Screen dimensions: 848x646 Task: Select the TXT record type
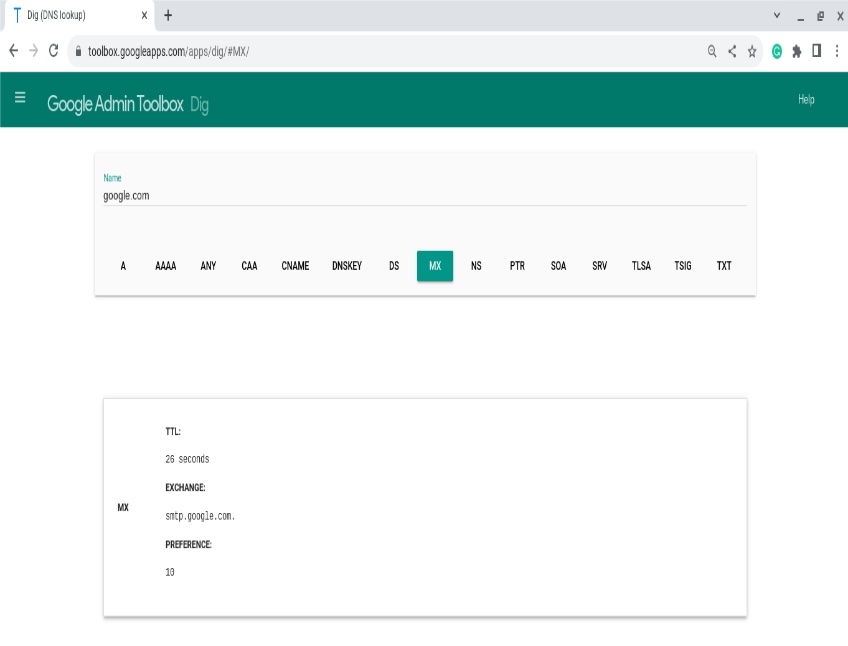coord(724,266)
